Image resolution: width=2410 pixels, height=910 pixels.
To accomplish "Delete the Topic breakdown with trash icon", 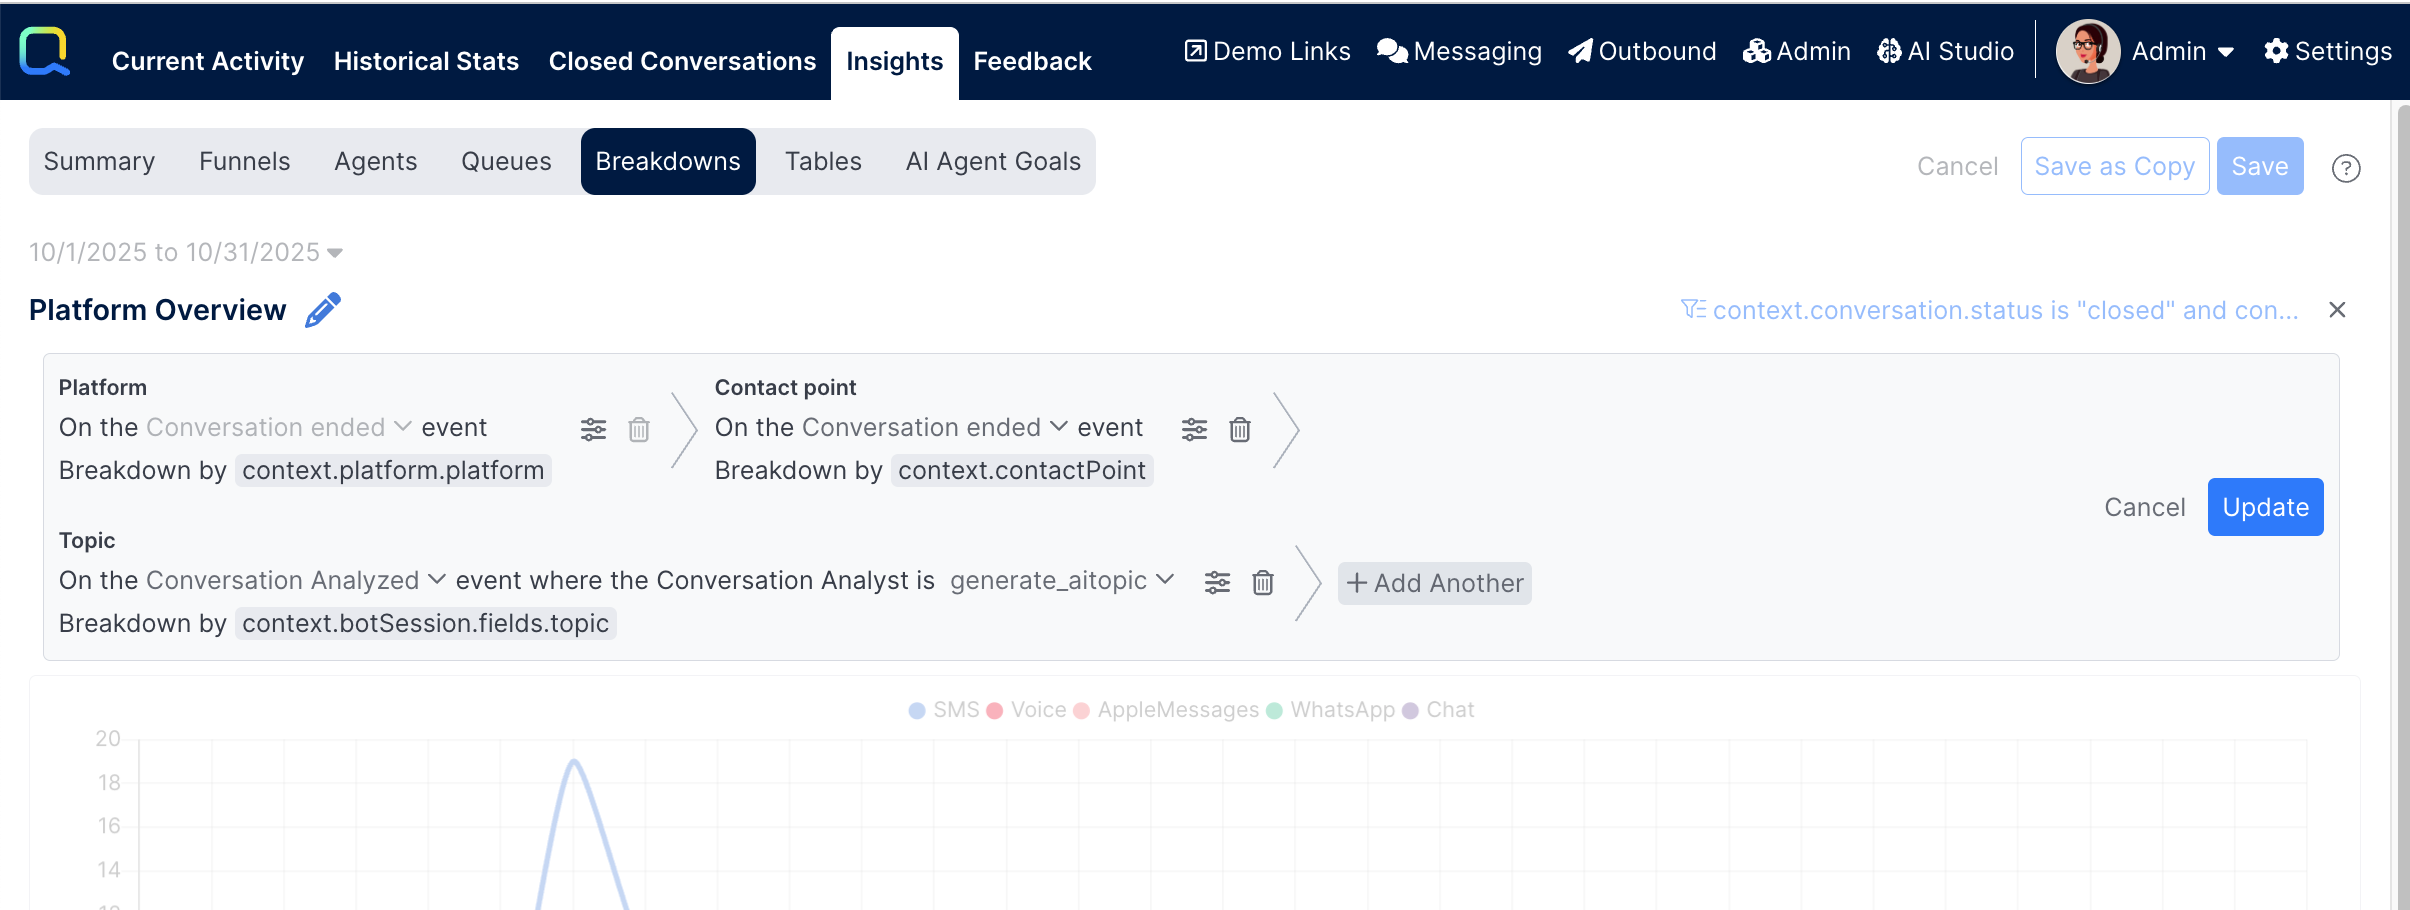I will [x=1263, y=583].
